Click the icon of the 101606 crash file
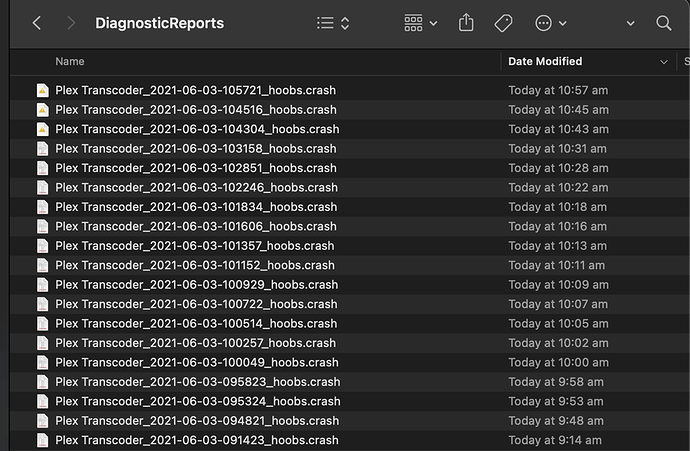 [x=42, y=226]
